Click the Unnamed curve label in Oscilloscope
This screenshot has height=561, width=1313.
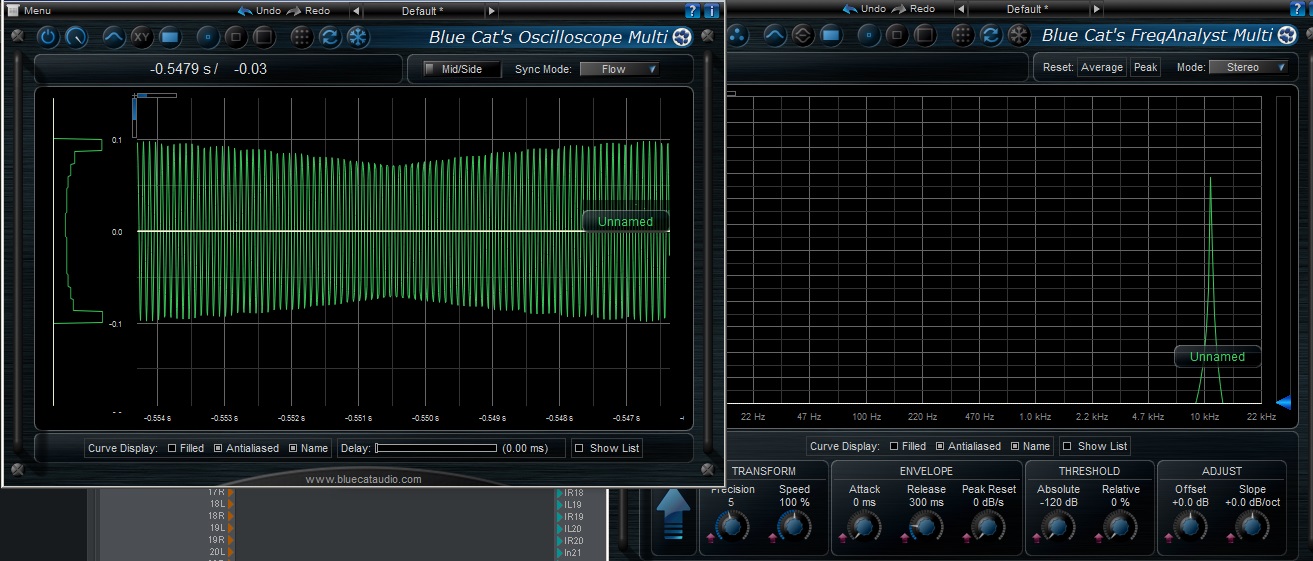coord(625,221)
